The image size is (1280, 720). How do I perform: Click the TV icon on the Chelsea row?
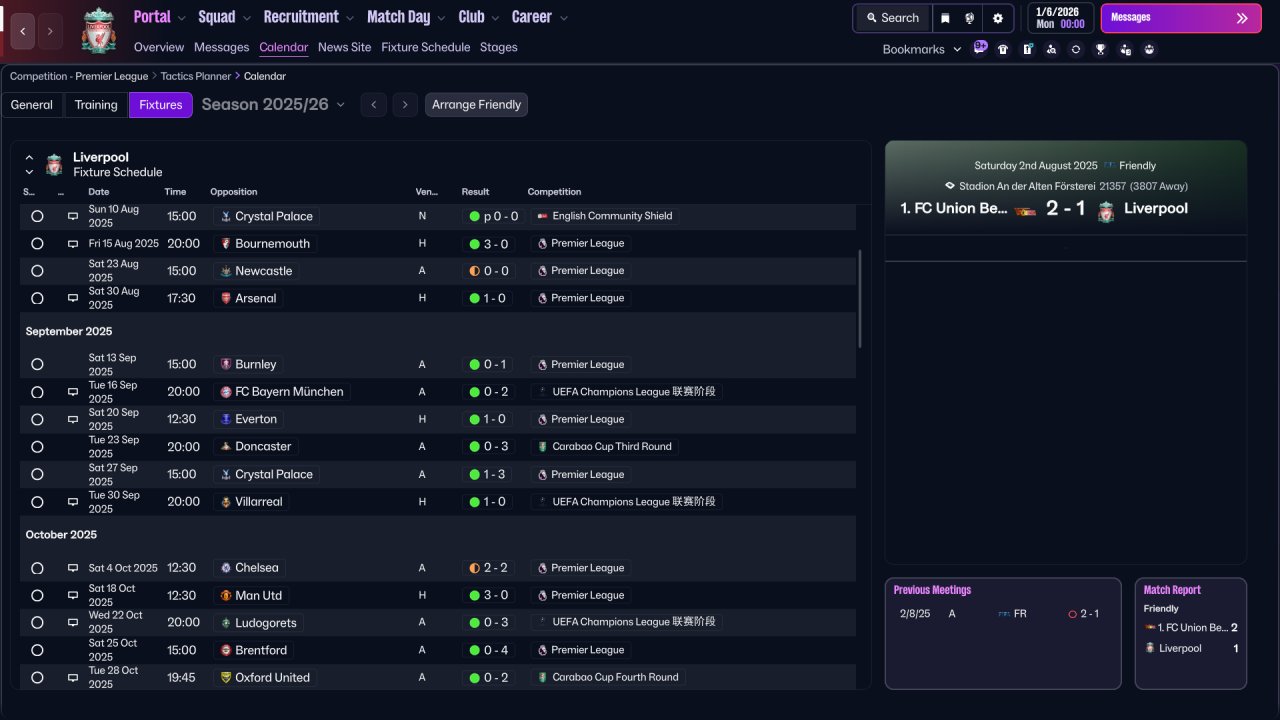click(73, 568)
